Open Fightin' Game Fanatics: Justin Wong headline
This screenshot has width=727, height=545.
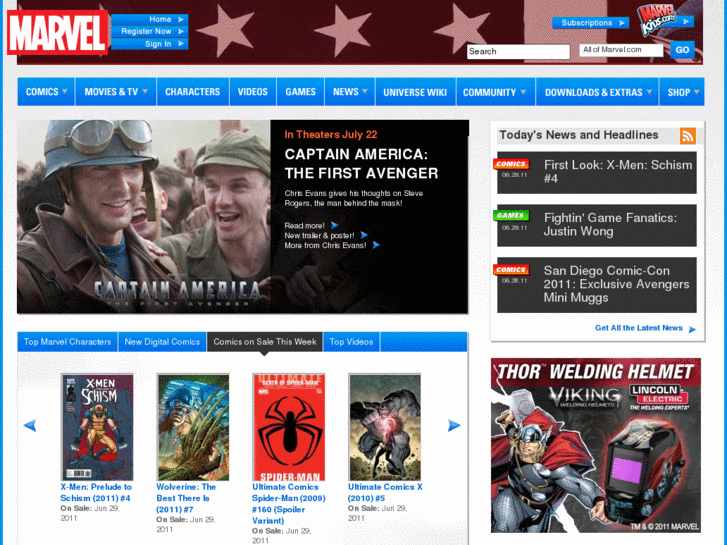point(610,224)
